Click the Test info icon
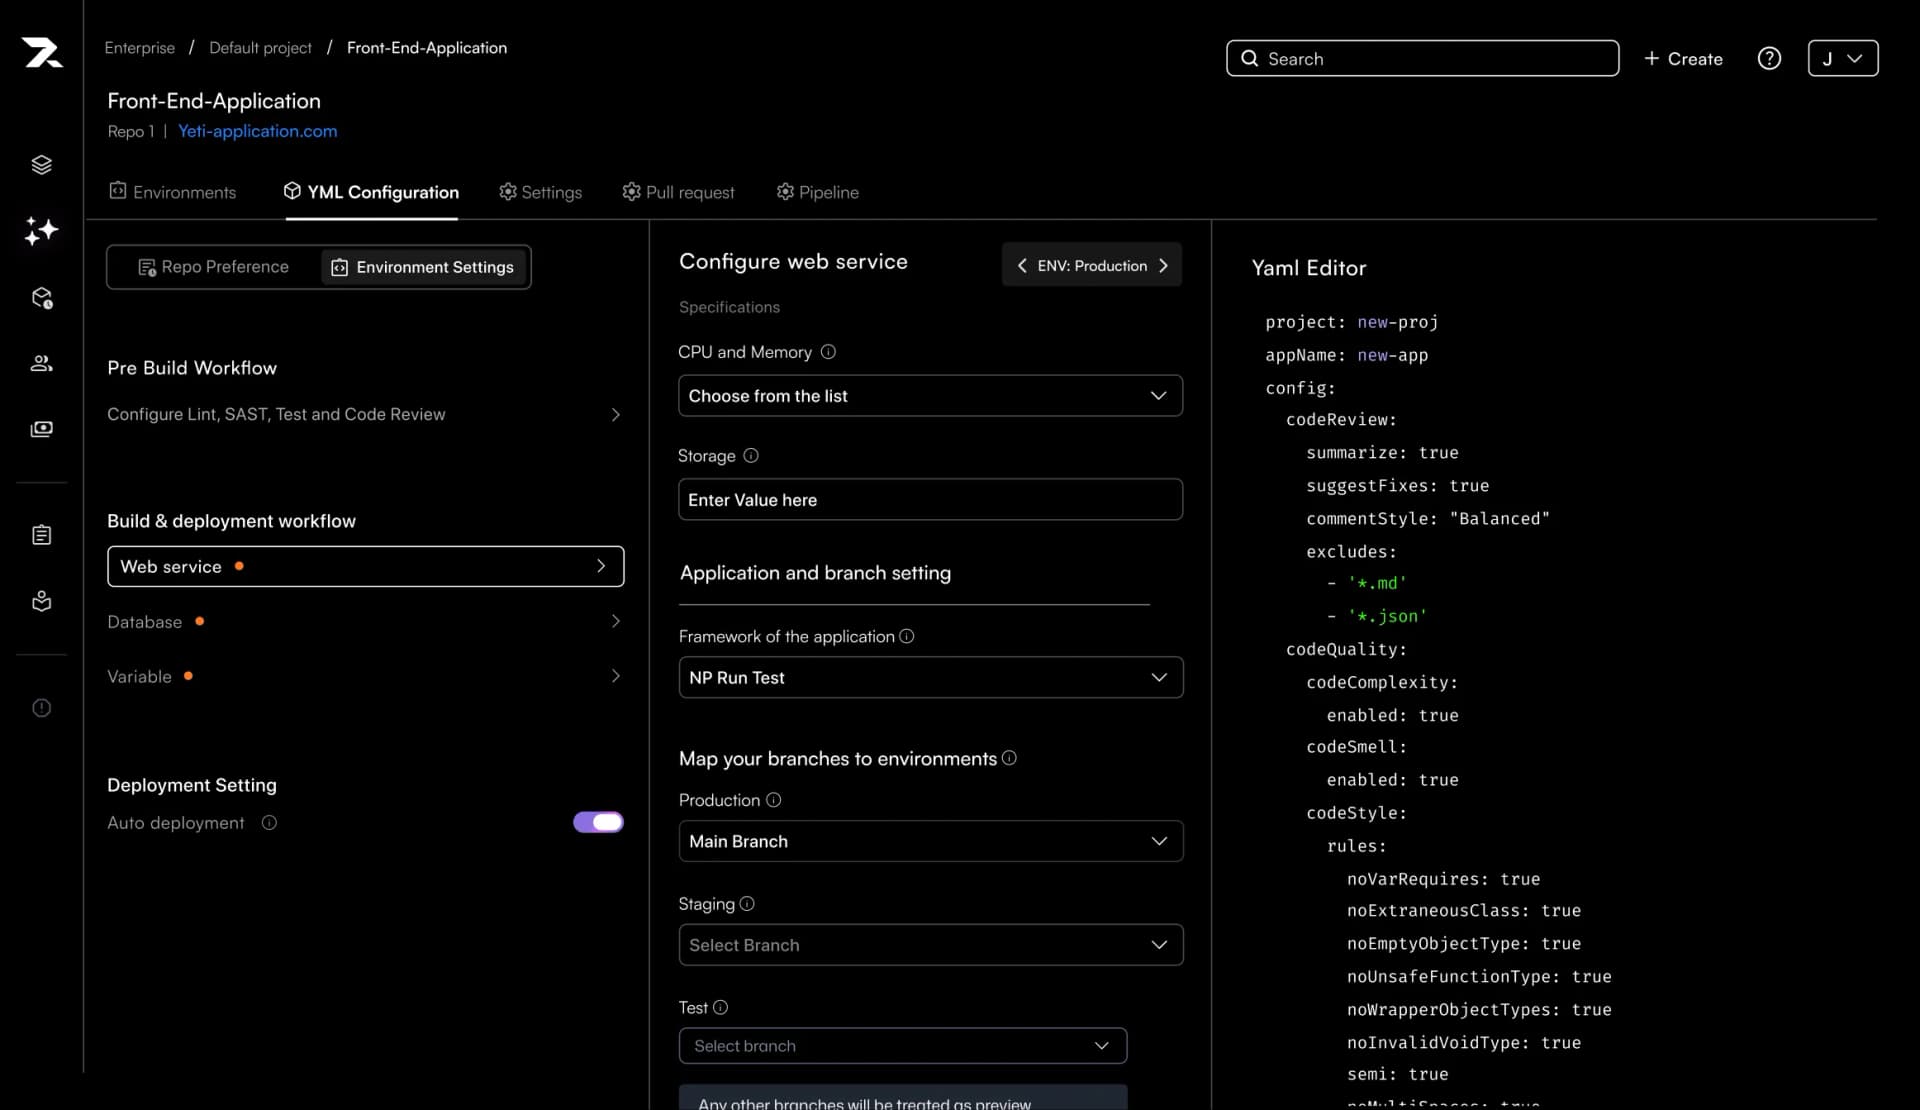This screenshot has height=1110, width=1920. pos(720,1007)
